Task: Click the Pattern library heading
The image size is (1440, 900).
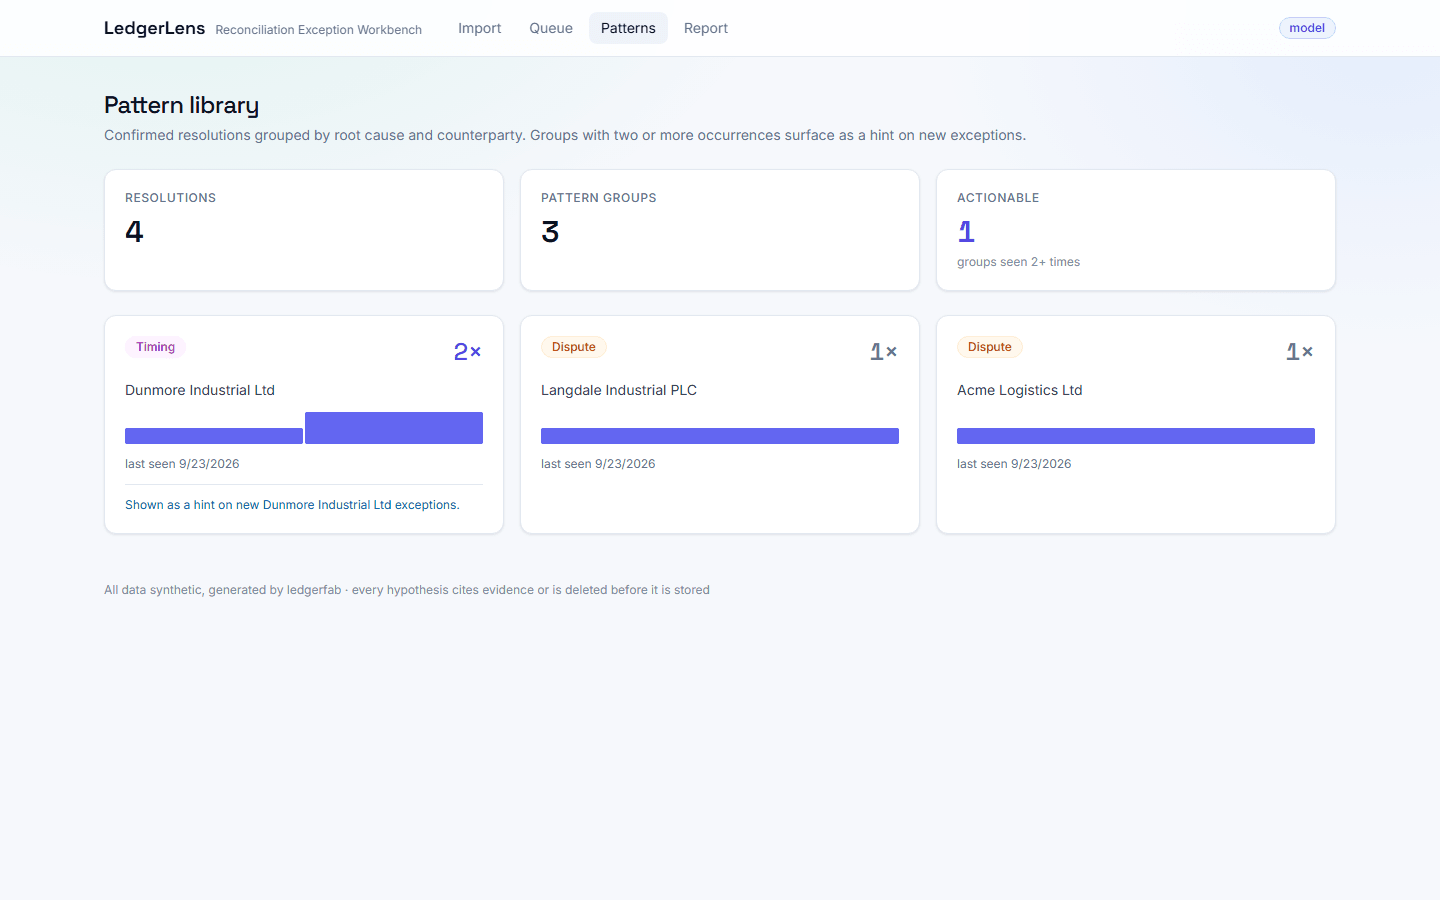Action: click(181, 105)
